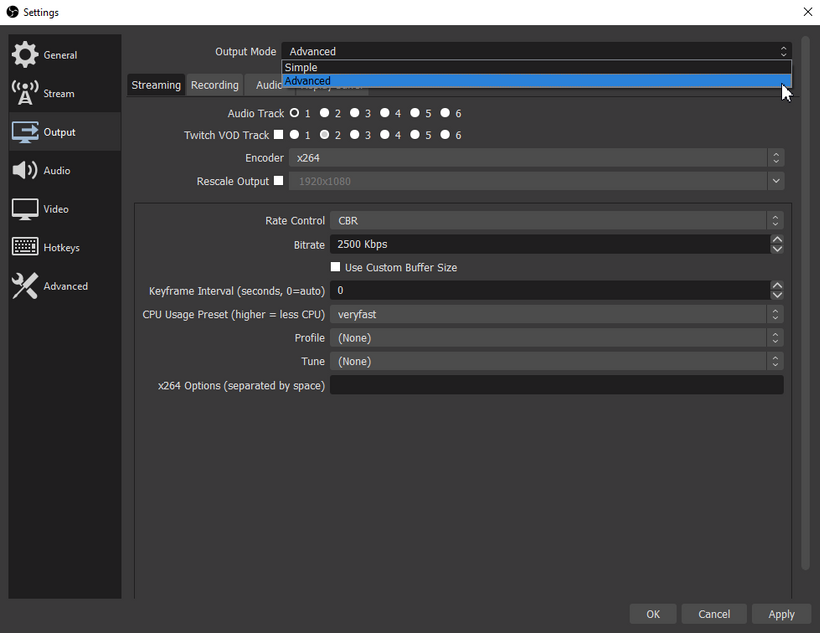
Task: Open General settings gear icon
Action: tap(25, 54)
